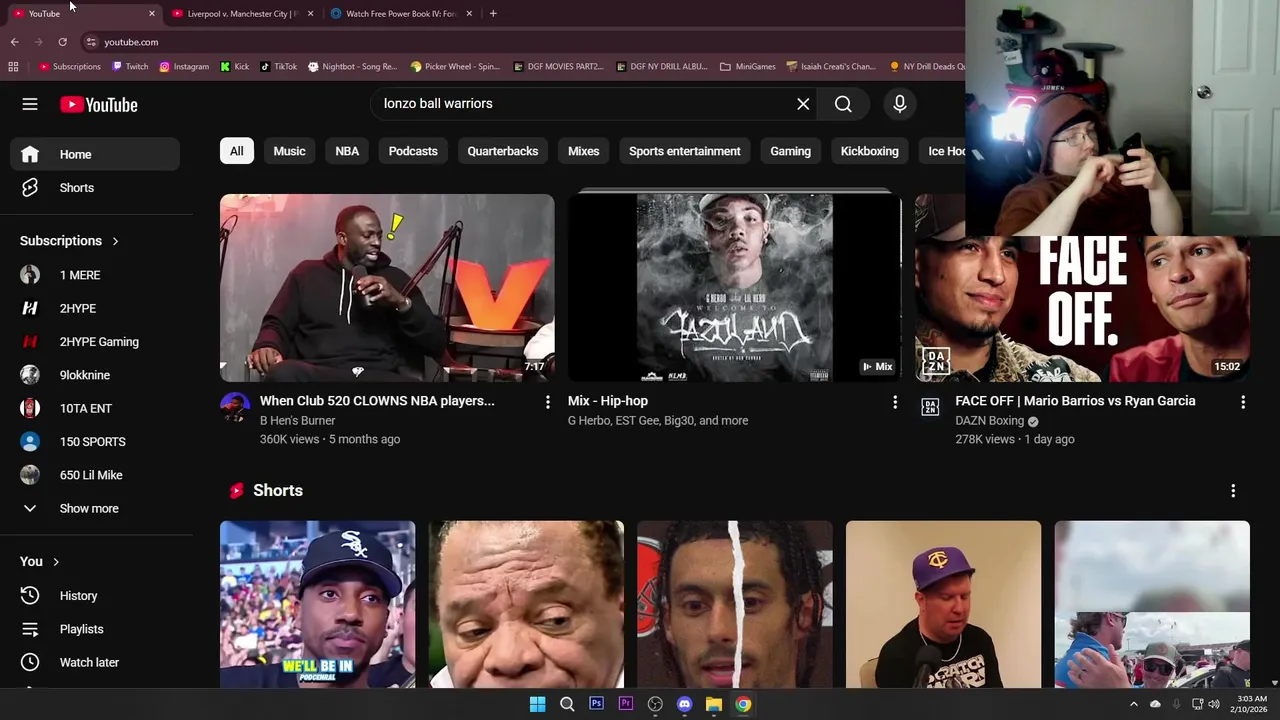Open the YouTube hamburger guide menu
The height and width of the screenshot is (720, 1280).
(x=30, y=104)
